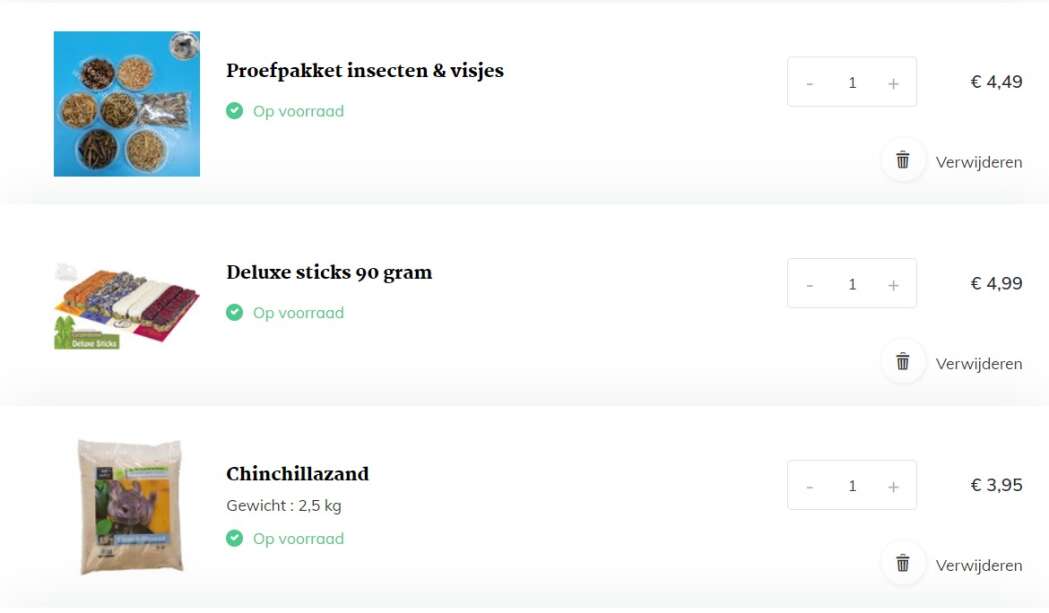Screen dimensions: 1049x613
Task: Click trash icon for Chinchillazand
Action: 902,563
